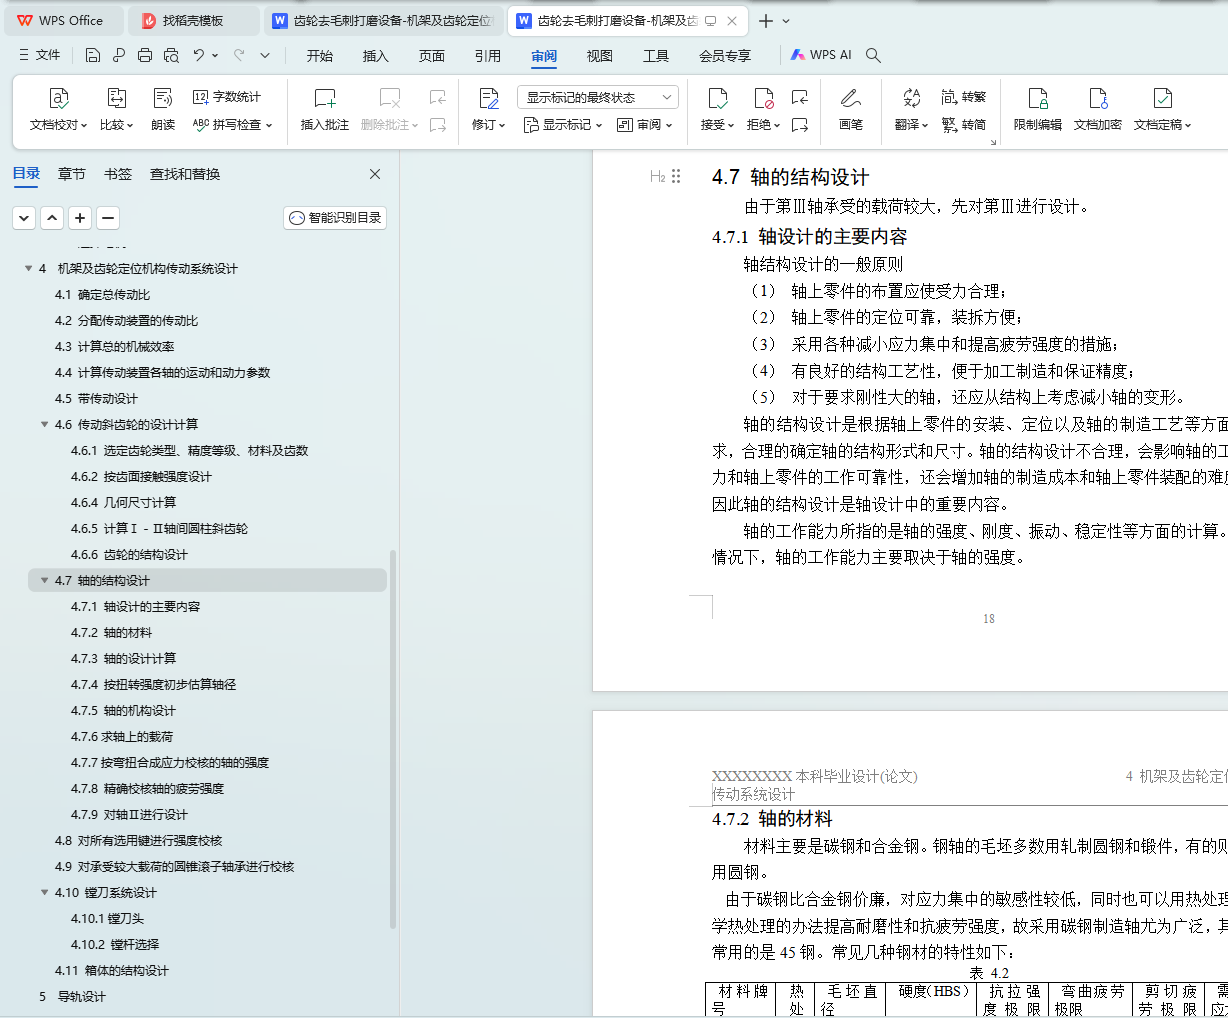Screen dimensions: 1228x1018
Task: Switch to the 找稻壳模板 window tab
Action: 194,20
